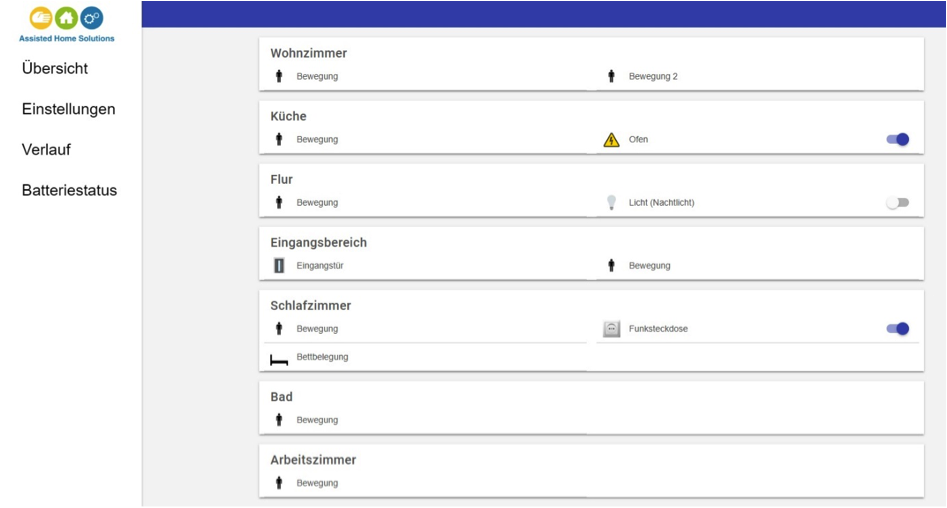Click the Eingangstür door icon

click(279, 265)
